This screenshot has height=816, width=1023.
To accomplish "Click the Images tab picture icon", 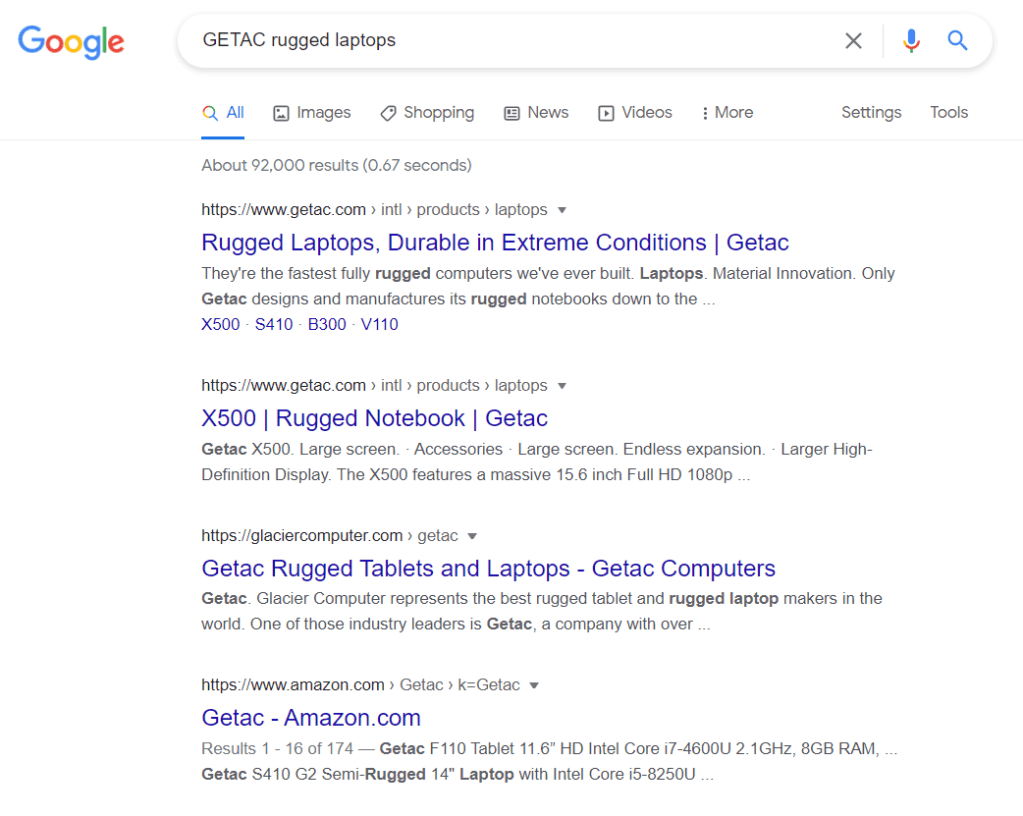I will 281,113.
